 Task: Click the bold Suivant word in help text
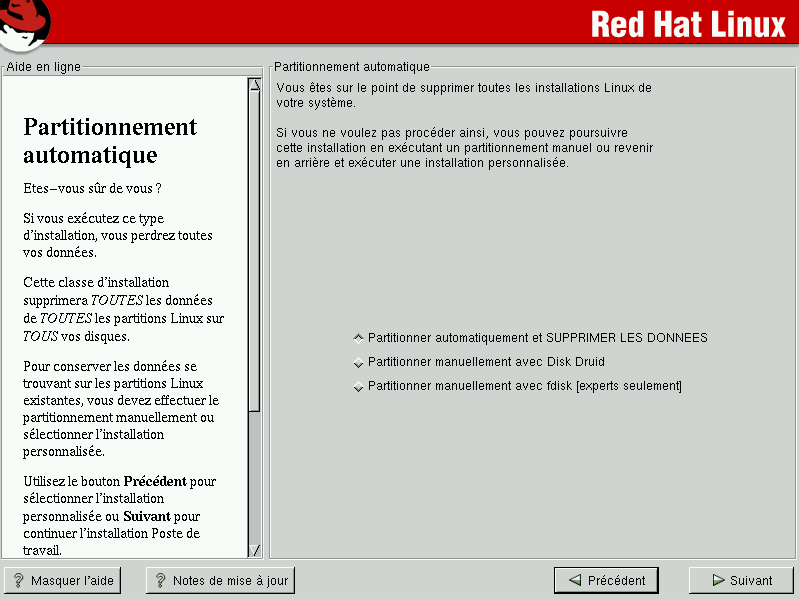[146, 516]
